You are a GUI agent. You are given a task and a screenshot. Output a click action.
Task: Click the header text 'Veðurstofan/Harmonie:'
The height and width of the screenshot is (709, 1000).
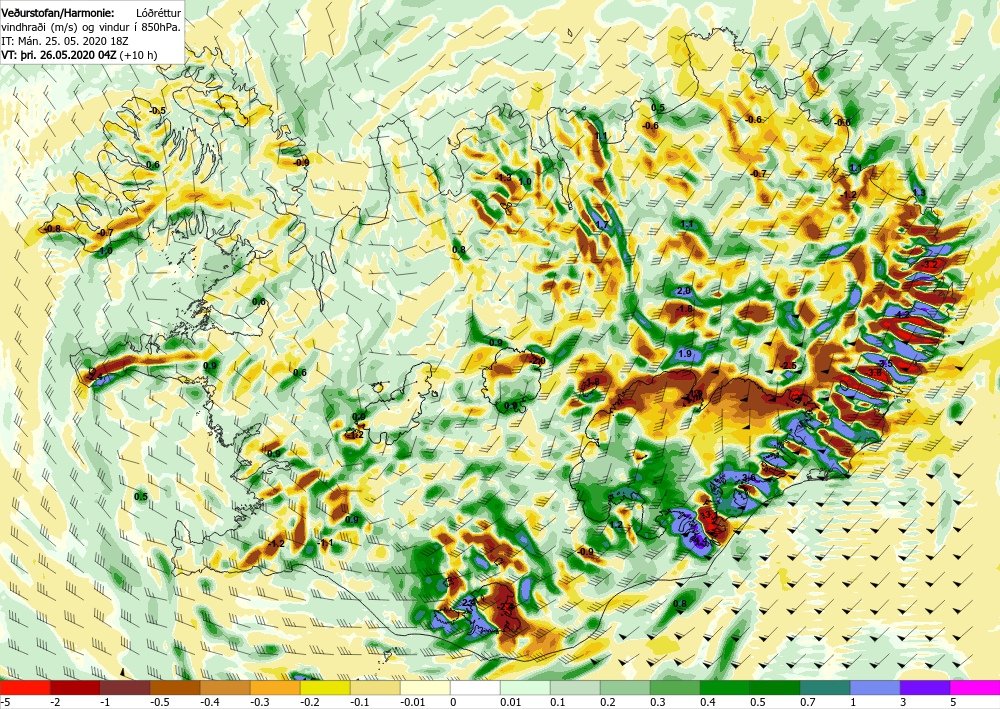click(x=57, y=13)
